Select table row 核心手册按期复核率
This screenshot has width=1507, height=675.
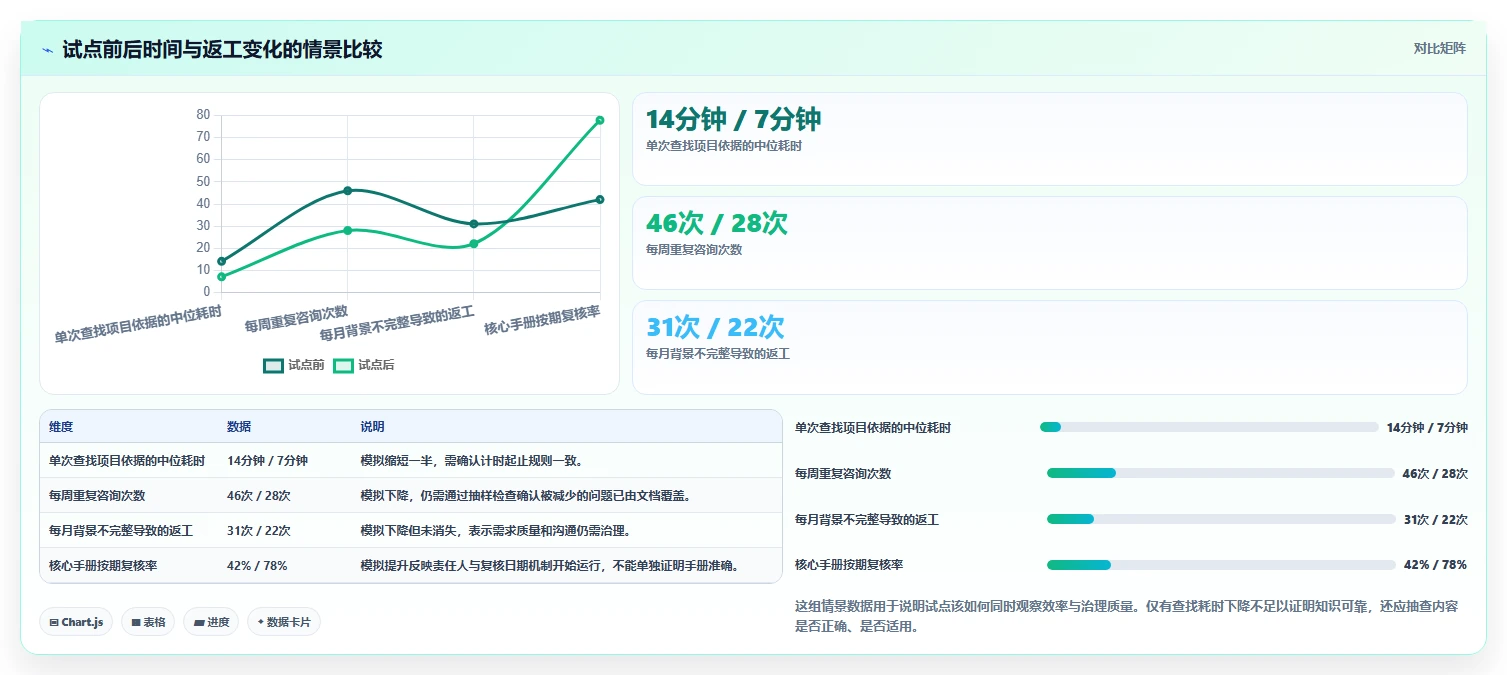click(x=411, y=565)
